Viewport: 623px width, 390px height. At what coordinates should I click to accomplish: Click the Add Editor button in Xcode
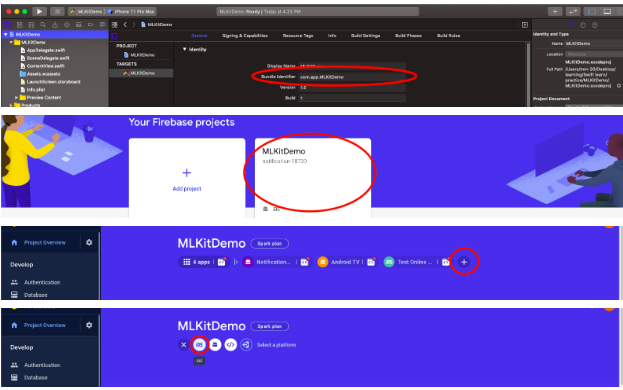(x=525, y=25)
